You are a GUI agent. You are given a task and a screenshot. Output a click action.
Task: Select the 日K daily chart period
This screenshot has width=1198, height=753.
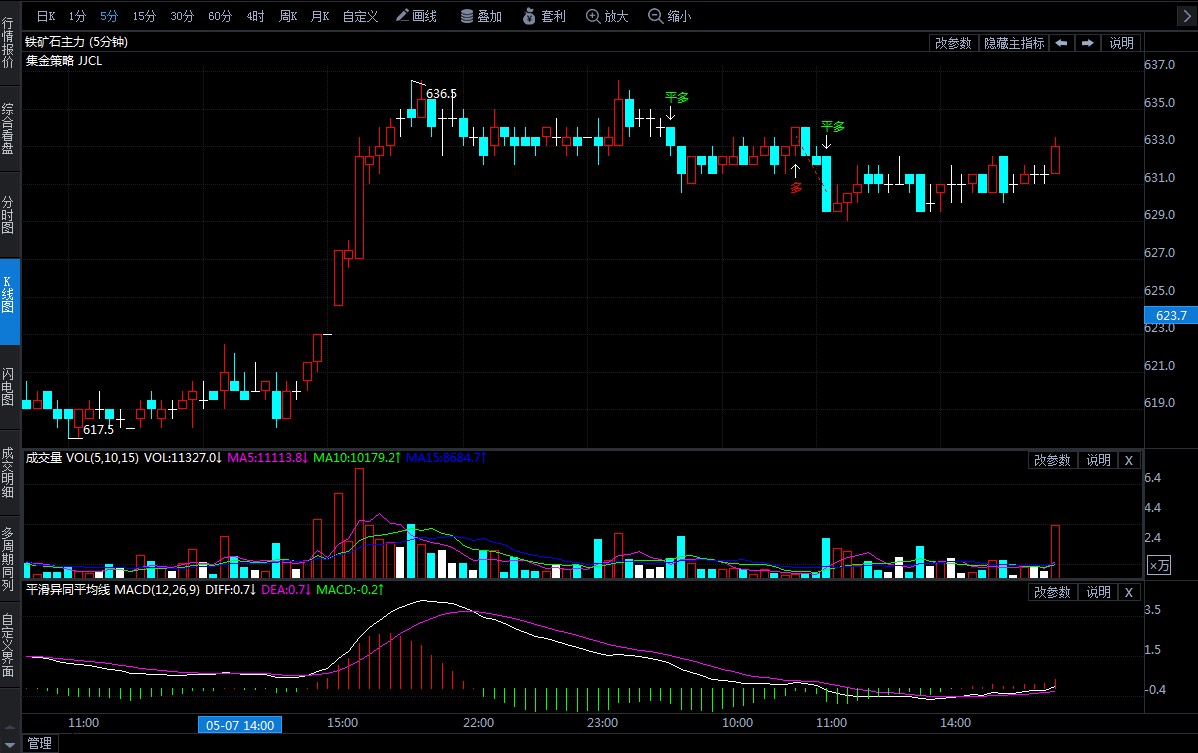(x=46, y=16)
